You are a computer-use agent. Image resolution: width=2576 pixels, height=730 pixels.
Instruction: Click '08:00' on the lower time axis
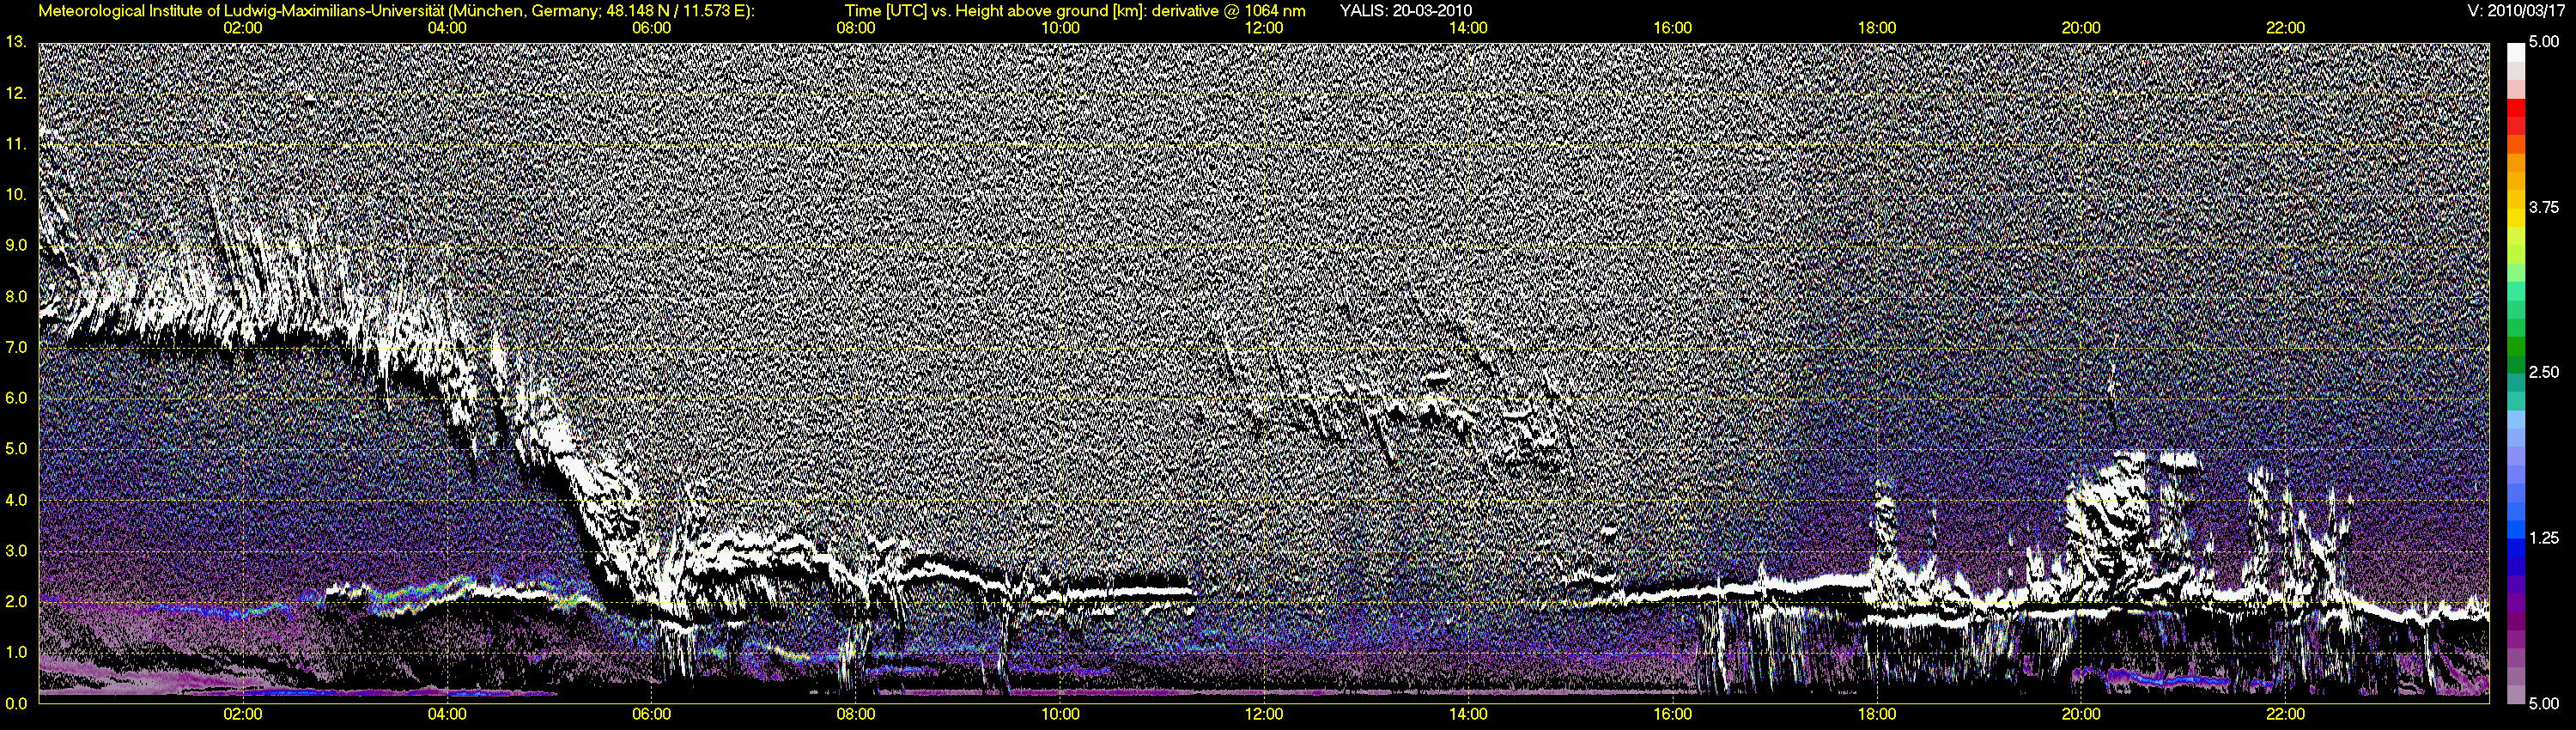tap(856, 714)
